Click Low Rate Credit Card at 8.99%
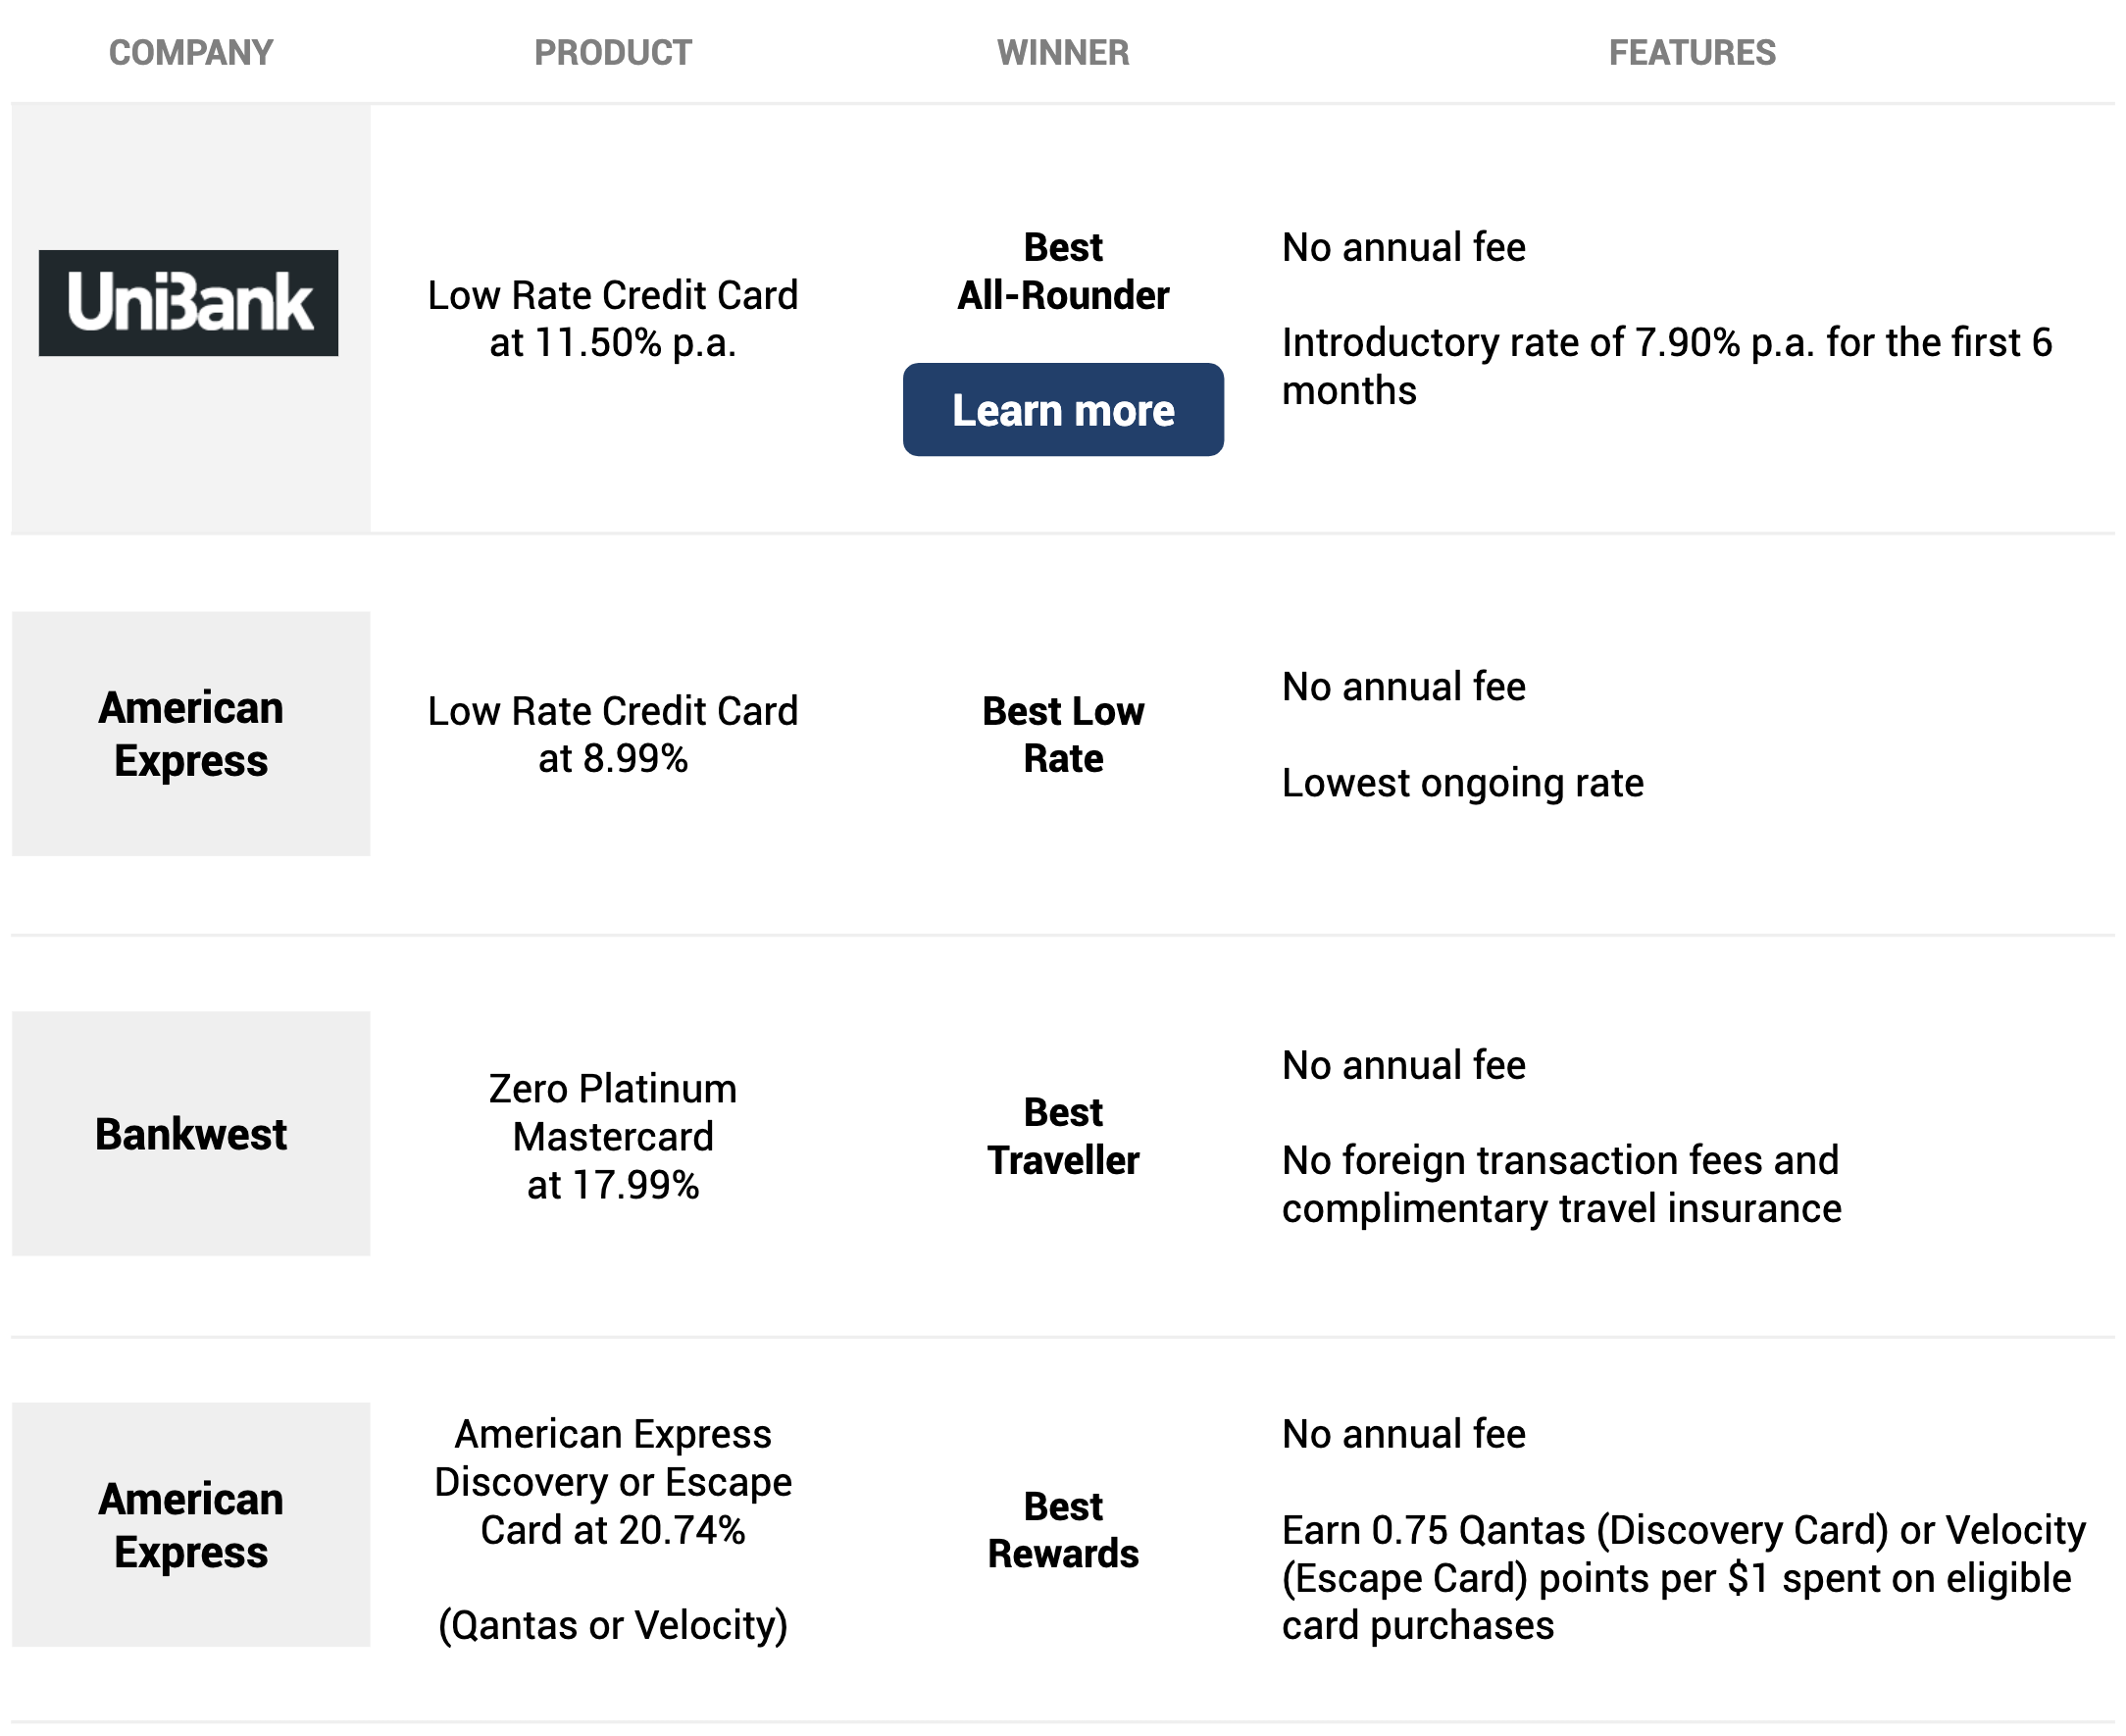2126x1736 pixels. coord(612,734)
